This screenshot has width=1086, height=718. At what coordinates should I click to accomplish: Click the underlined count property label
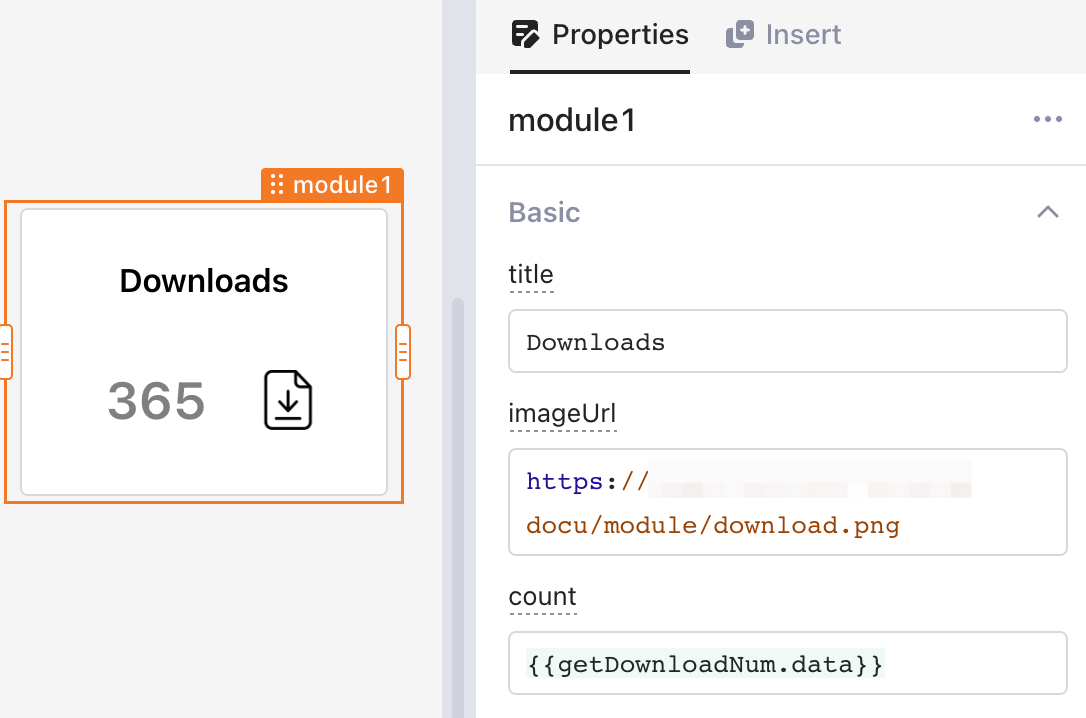pyautogui.click(x=542, y=597)
